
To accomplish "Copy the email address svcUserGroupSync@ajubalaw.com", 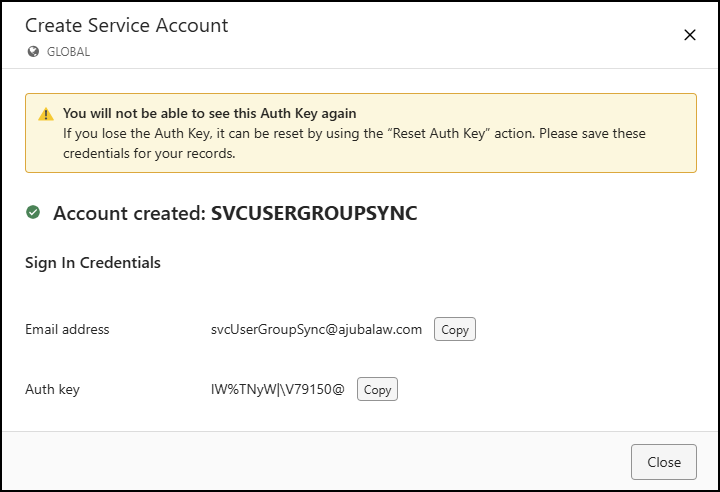I will click(455, 329).
